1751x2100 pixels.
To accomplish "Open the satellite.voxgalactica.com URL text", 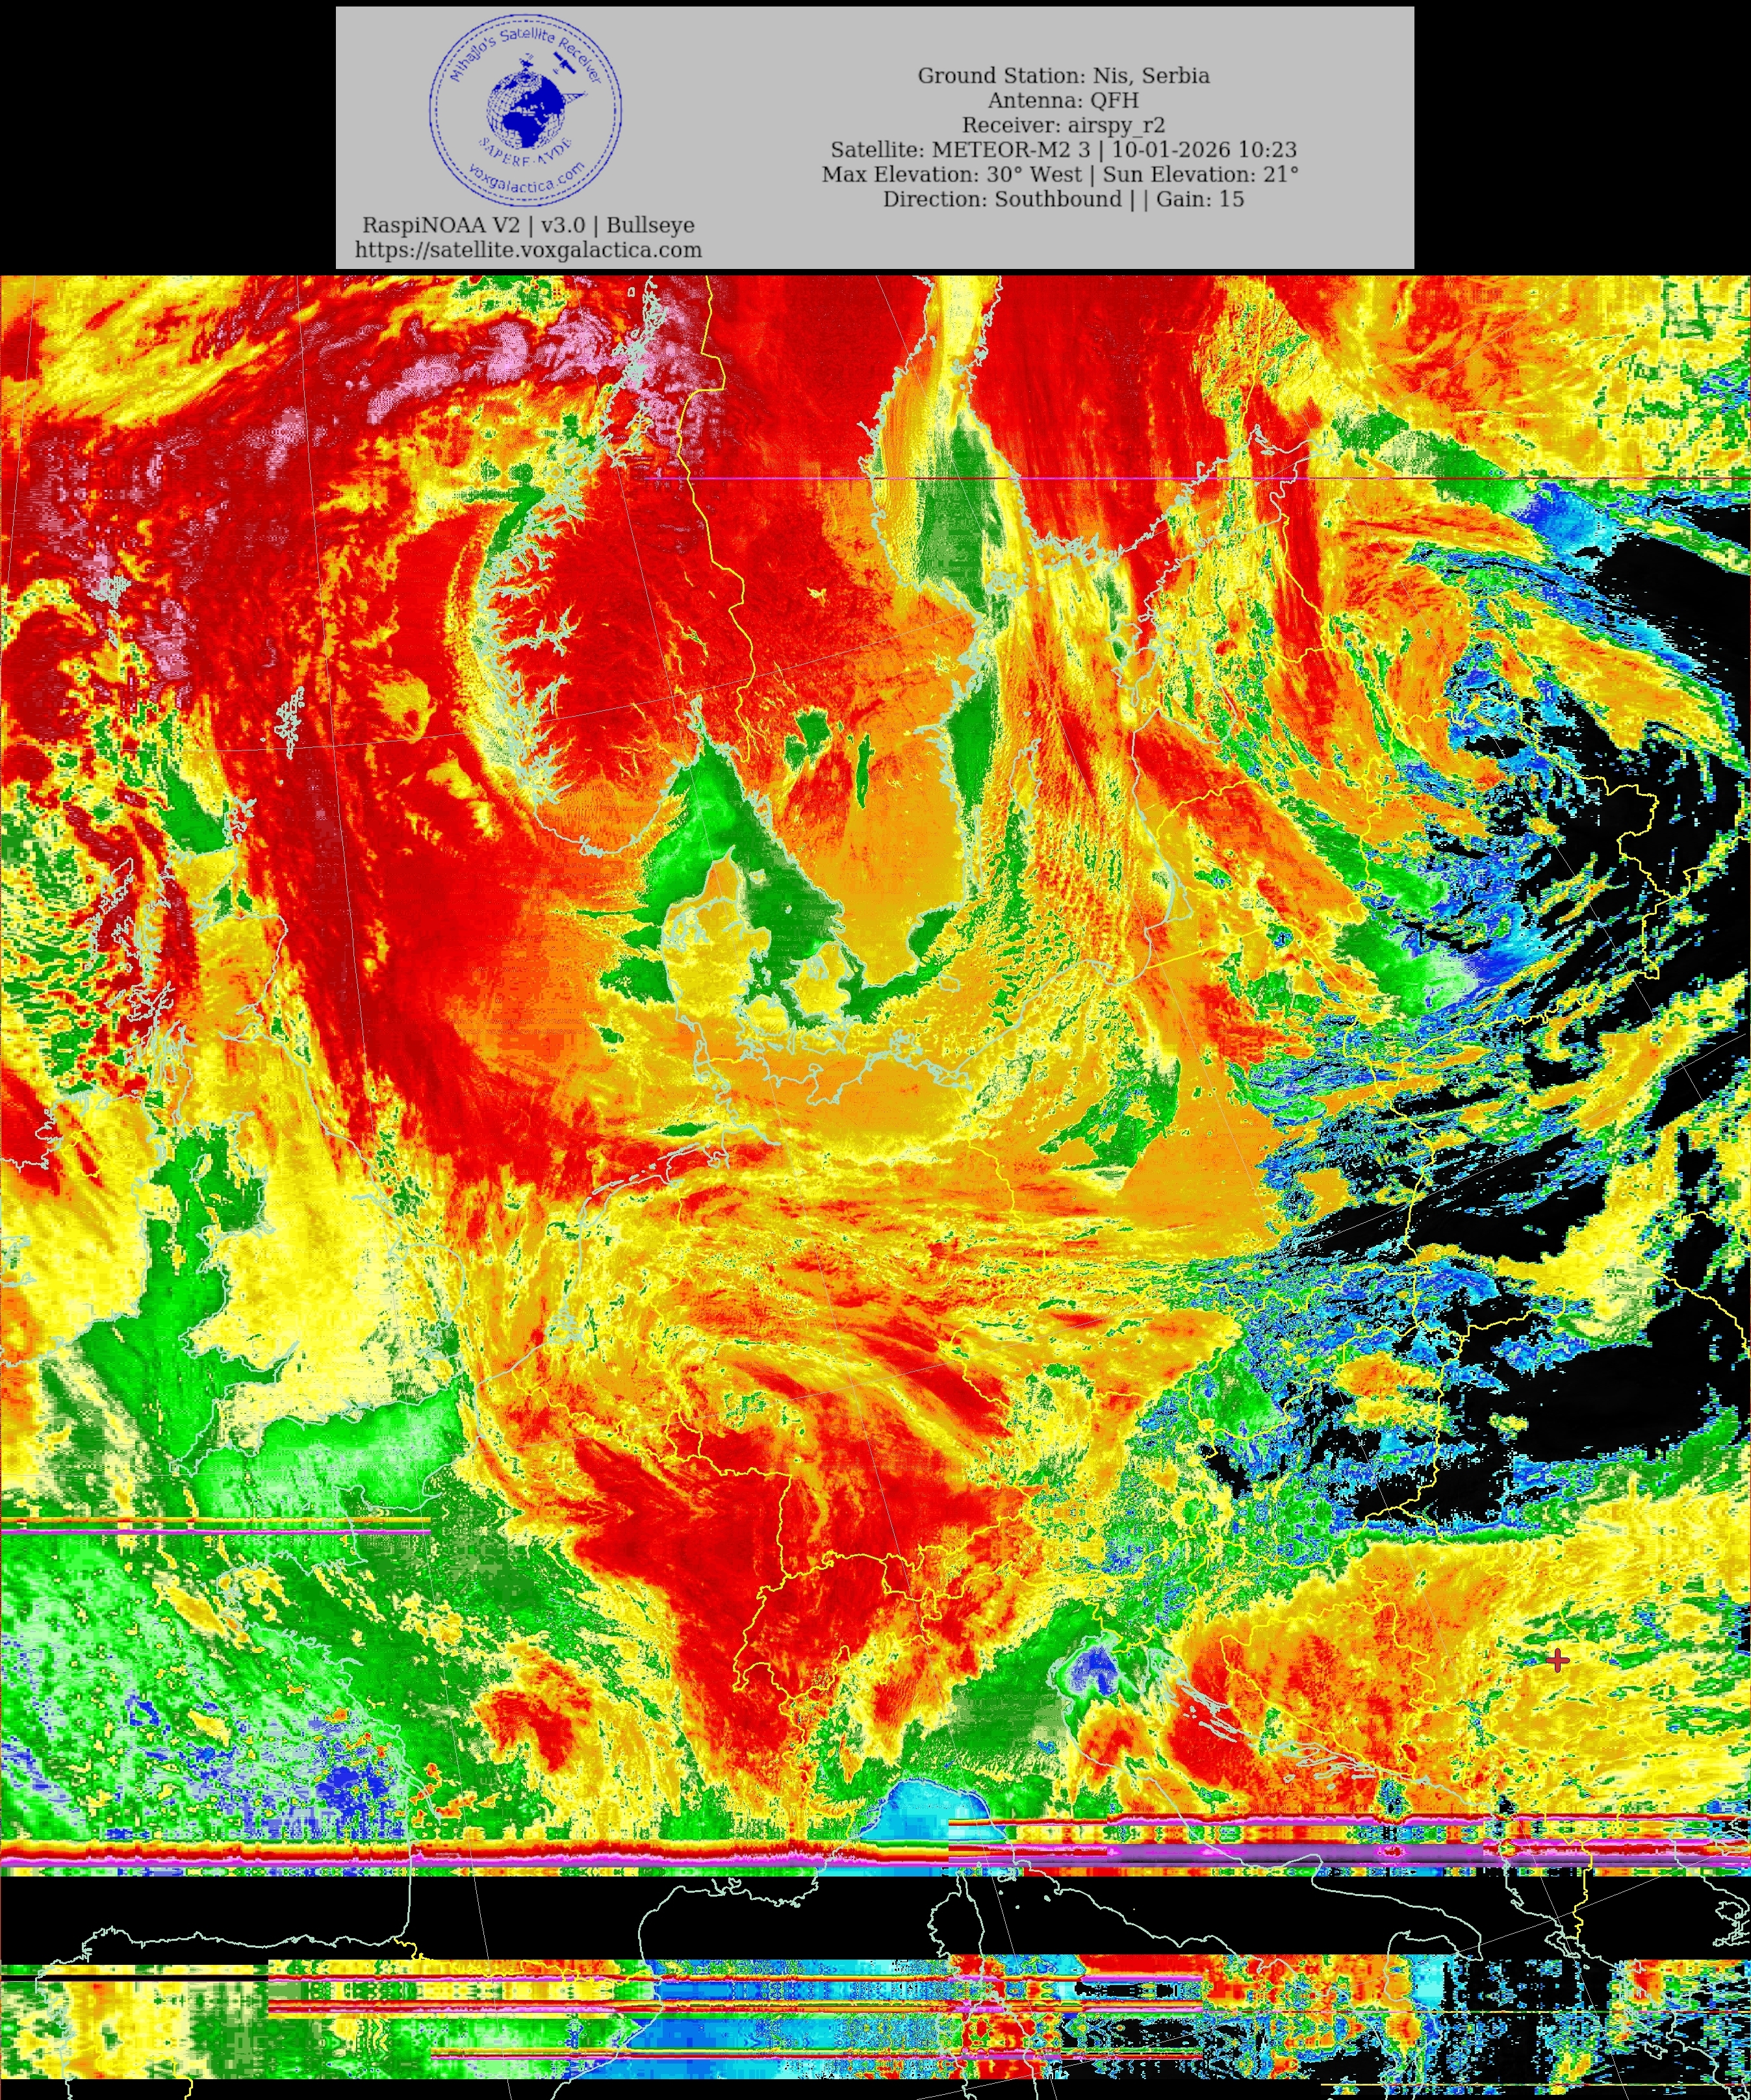I will (x=528, y=250).
